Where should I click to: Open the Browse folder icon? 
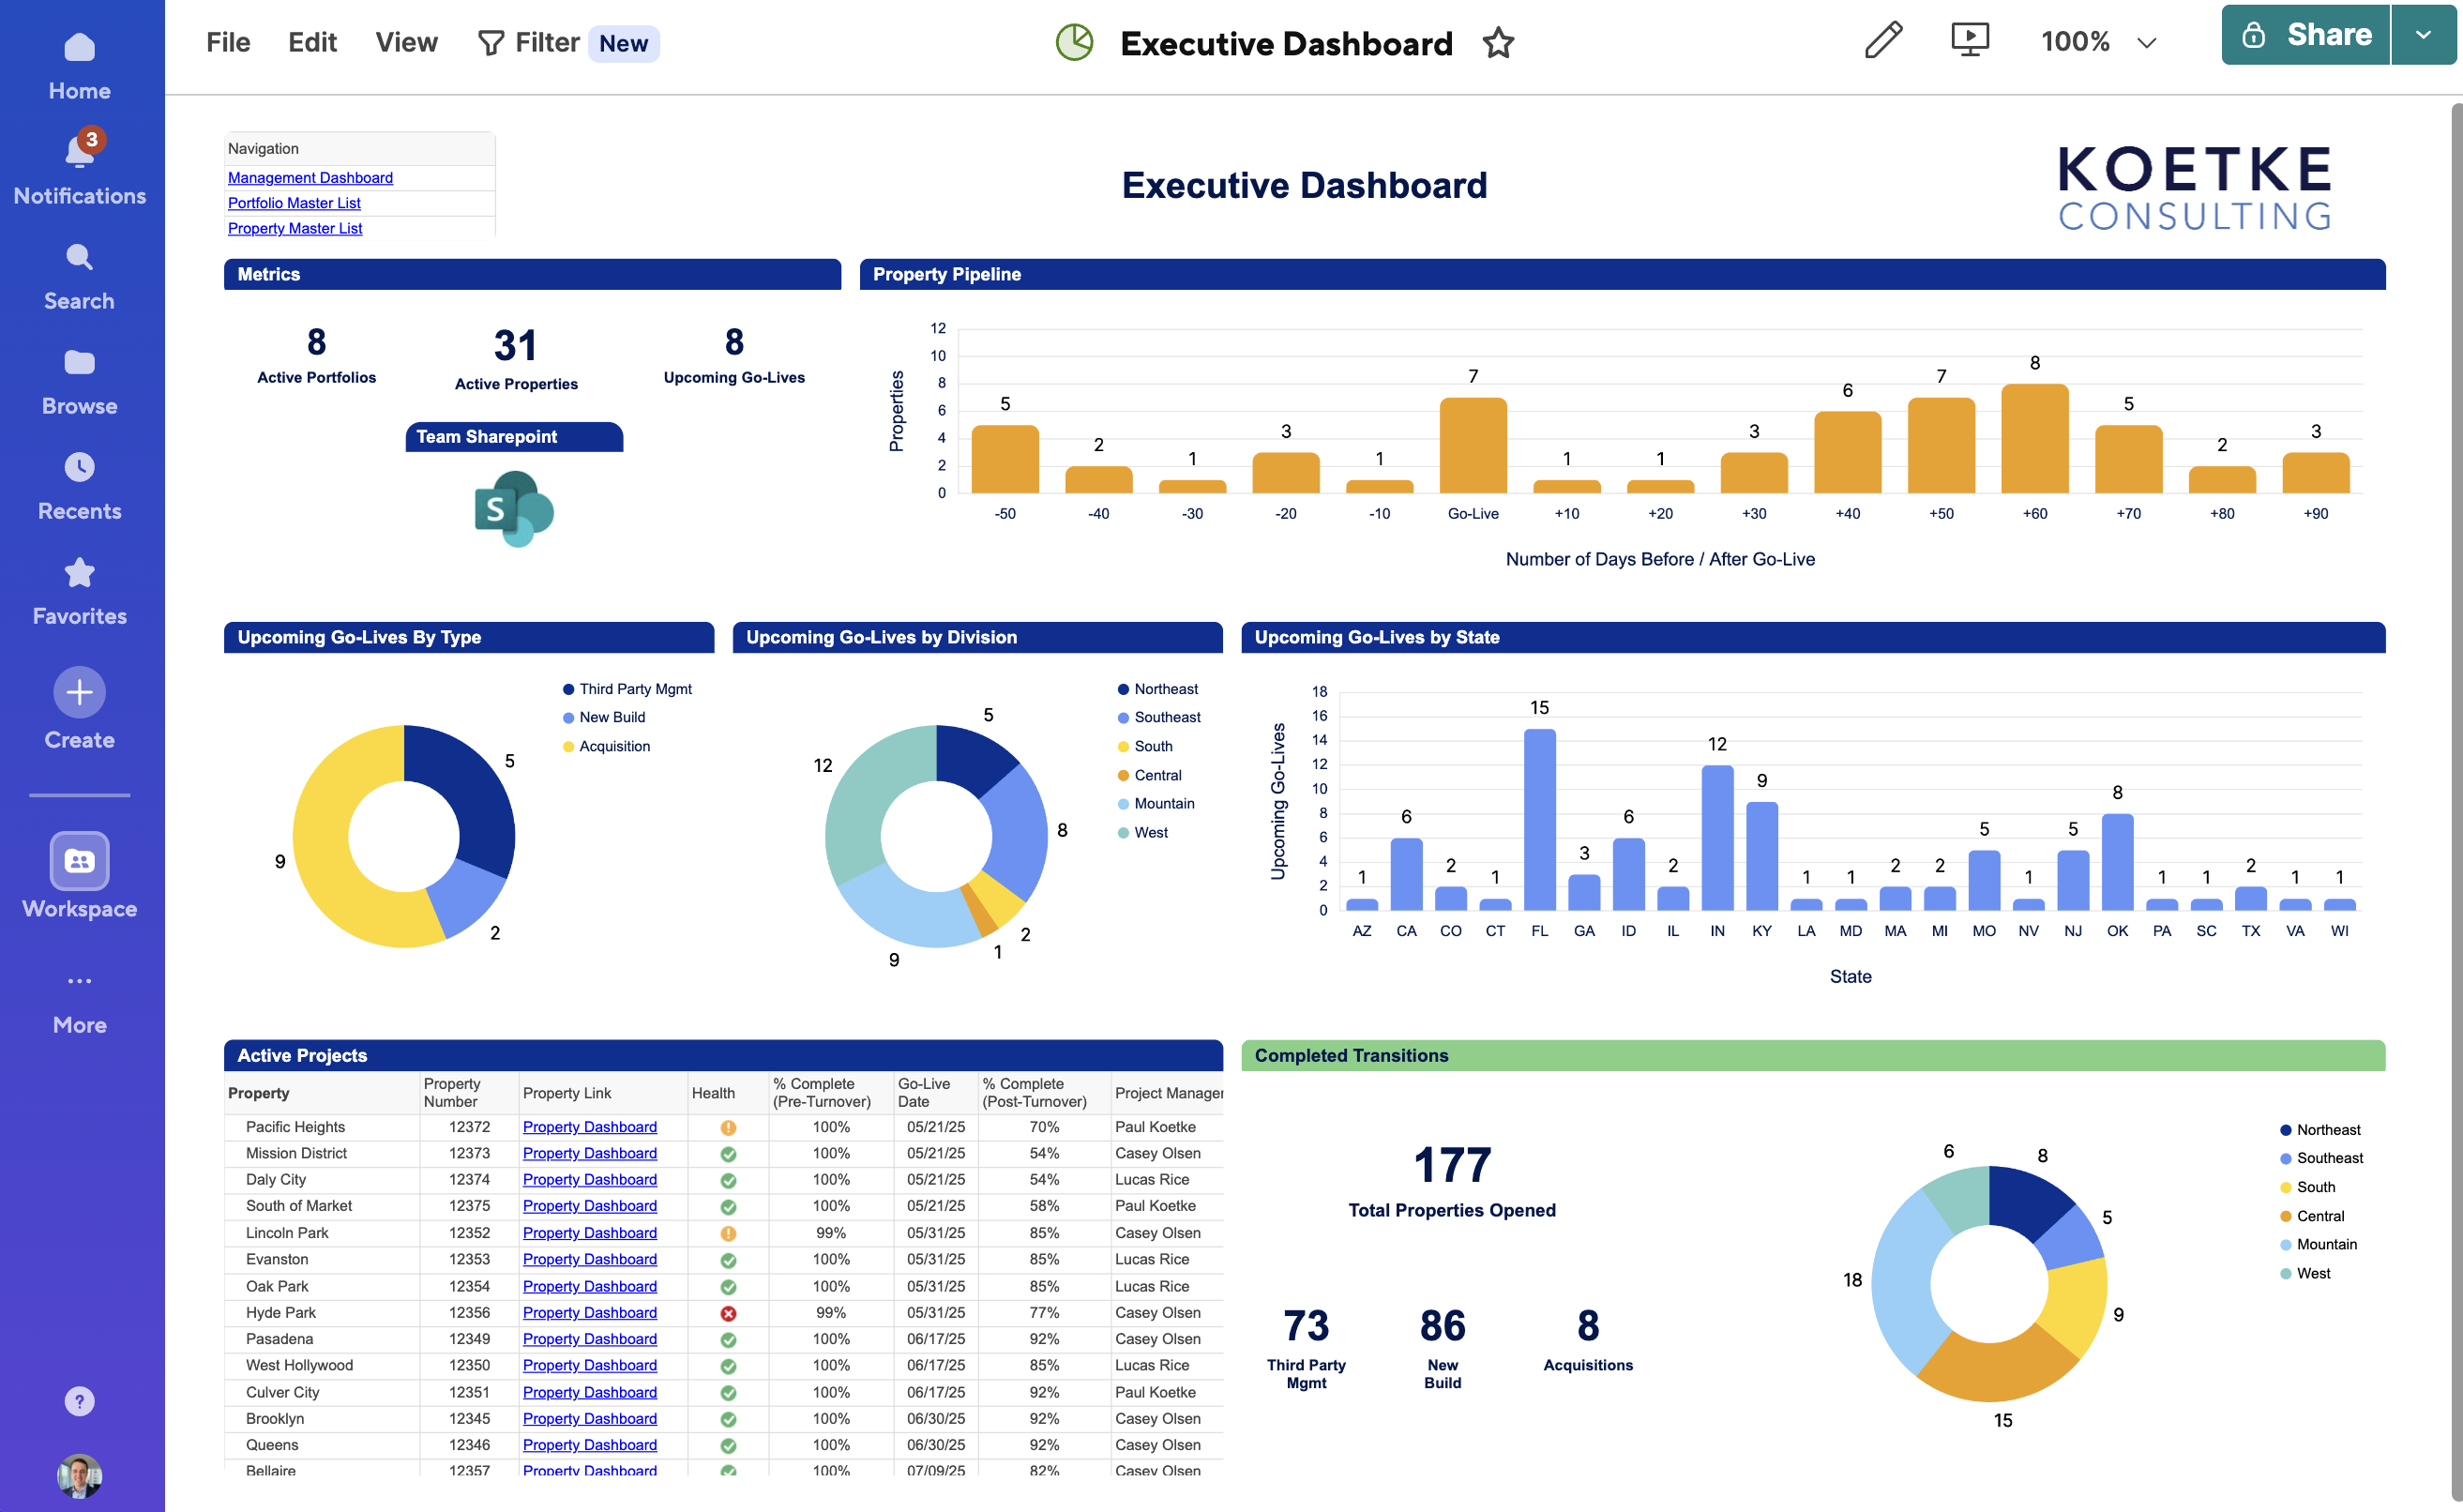(79, 363)
